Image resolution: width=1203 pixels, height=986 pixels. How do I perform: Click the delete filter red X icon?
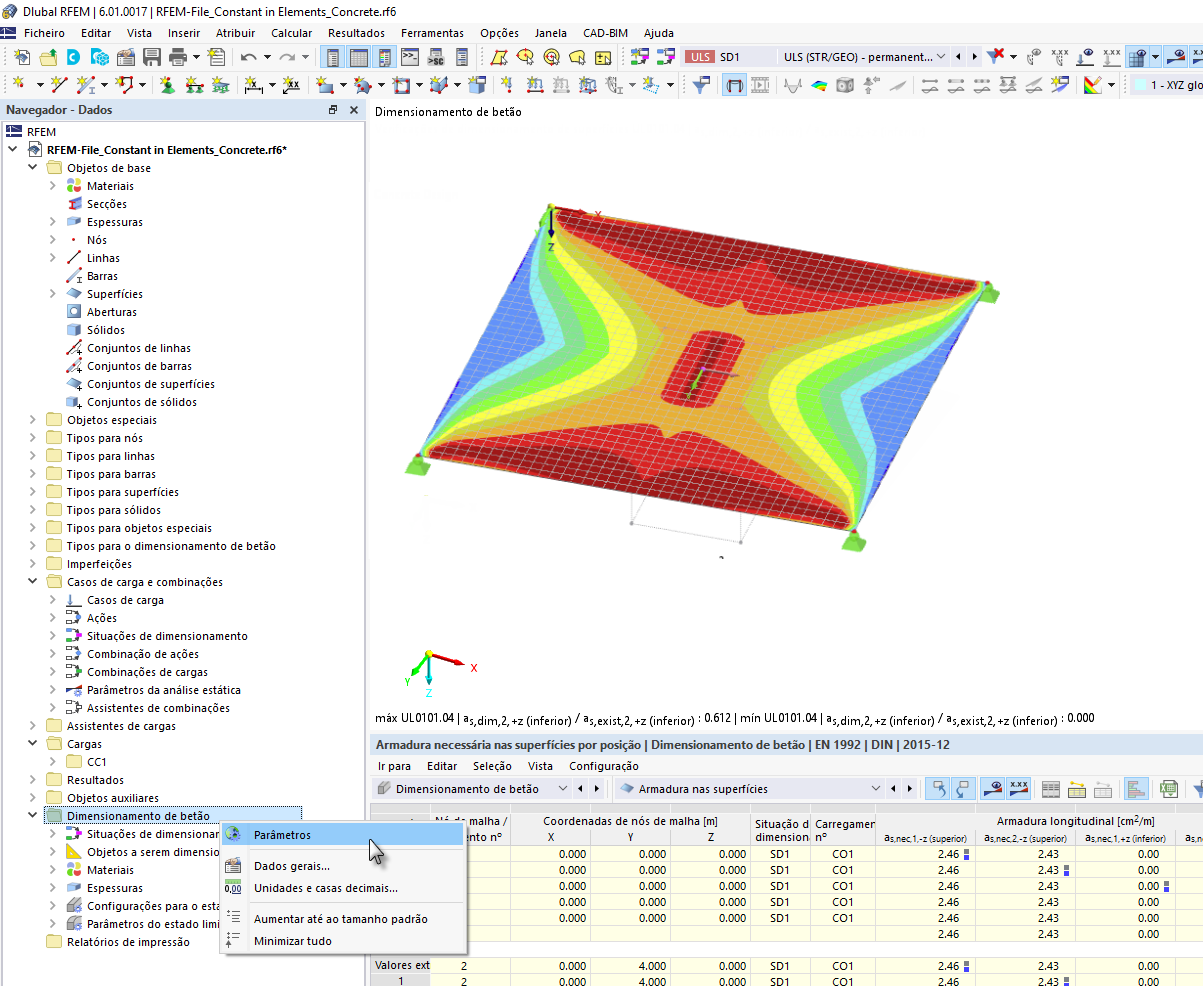click(x=996, y=57)
